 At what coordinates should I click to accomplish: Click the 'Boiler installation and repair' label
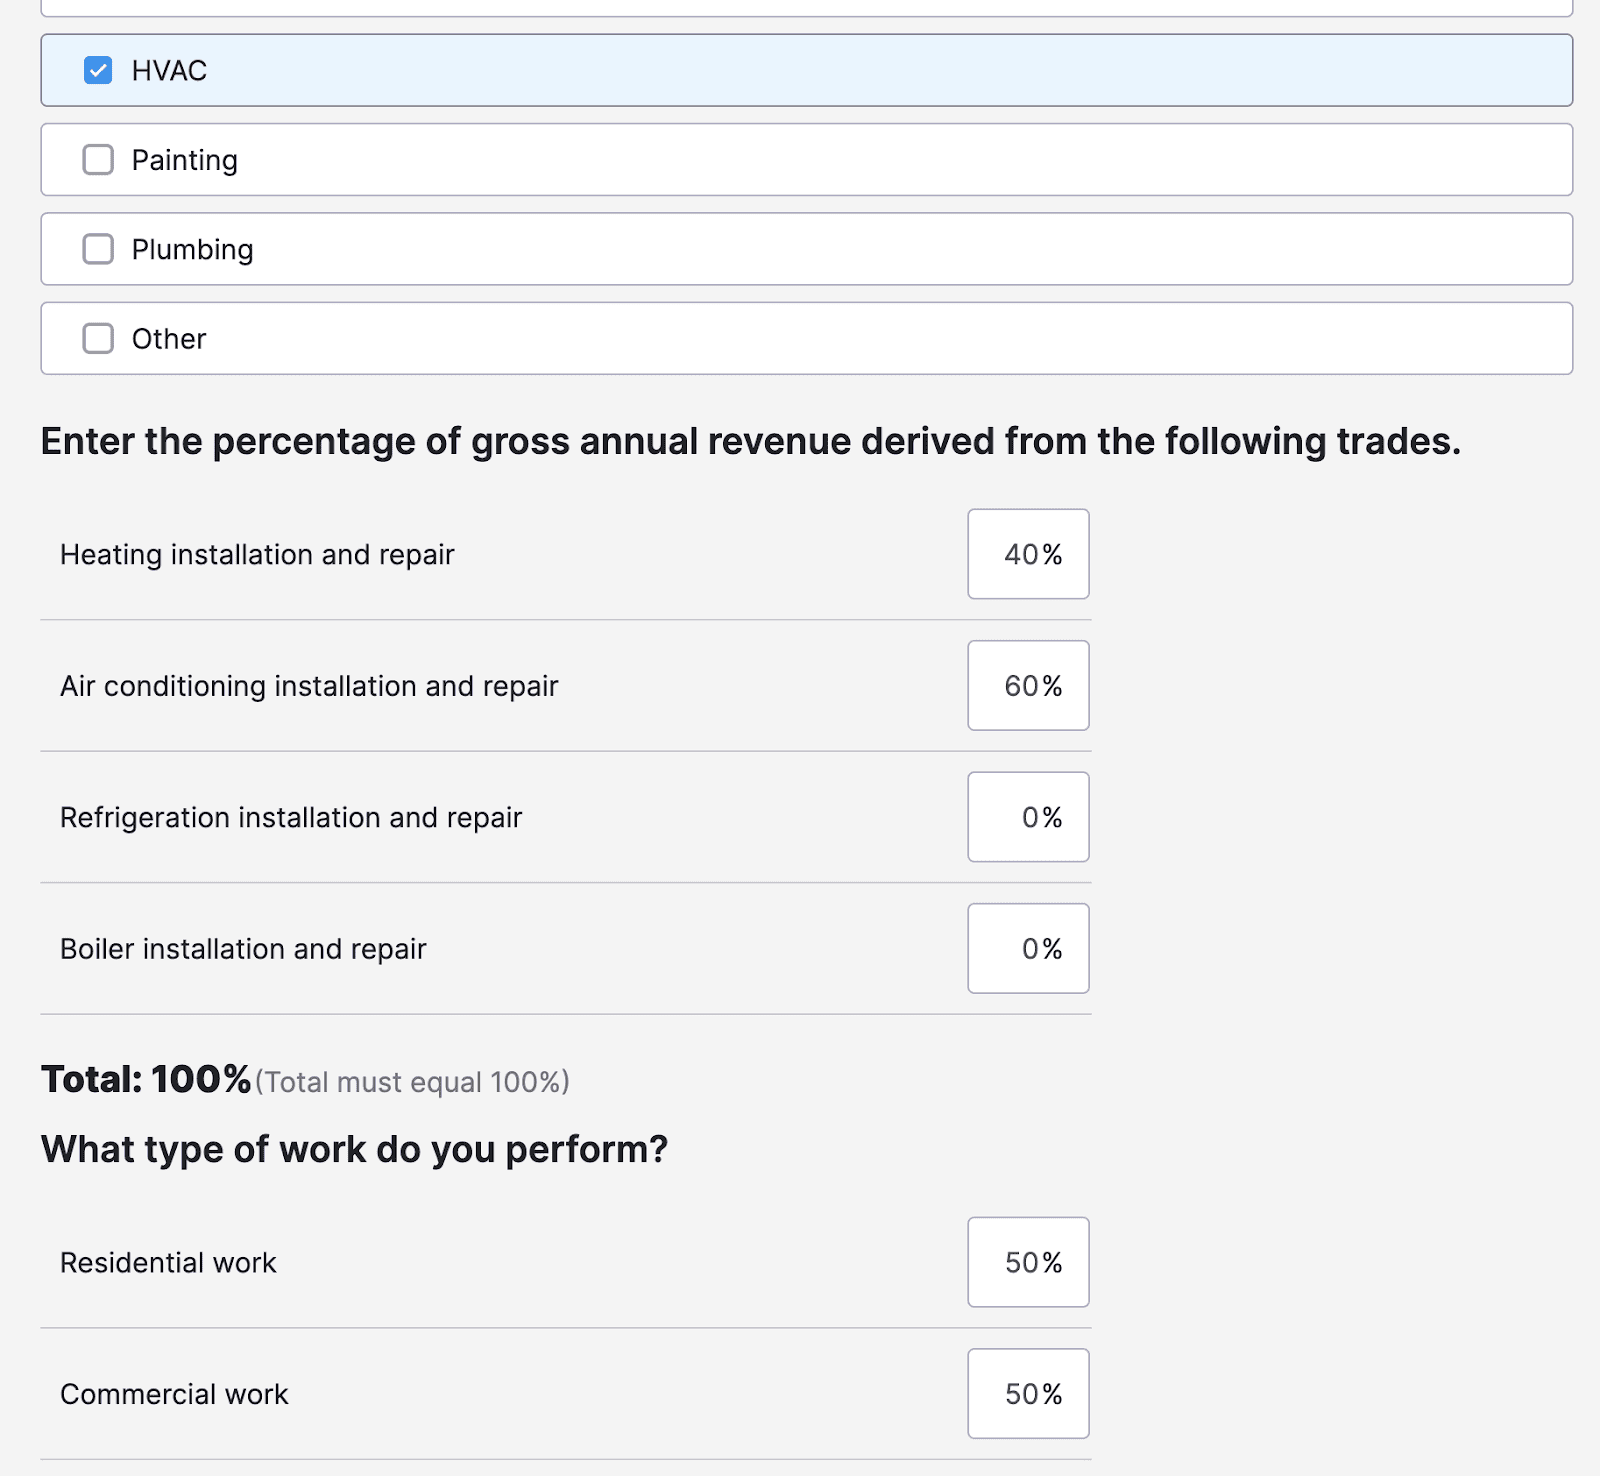tap(243, 949)
